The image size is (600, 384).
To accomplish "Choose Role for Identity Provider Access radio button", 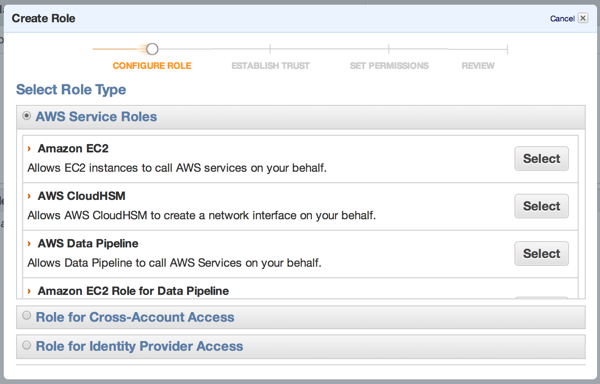I will click(26, 345).
